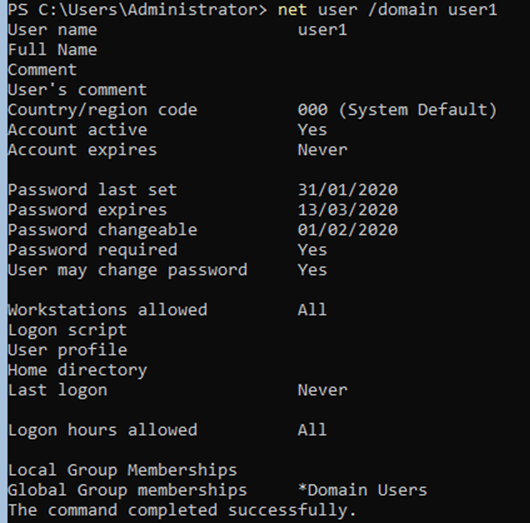Click the Password last set date 31/01/2020
The image size is (530, 523).
coord(347,190)
